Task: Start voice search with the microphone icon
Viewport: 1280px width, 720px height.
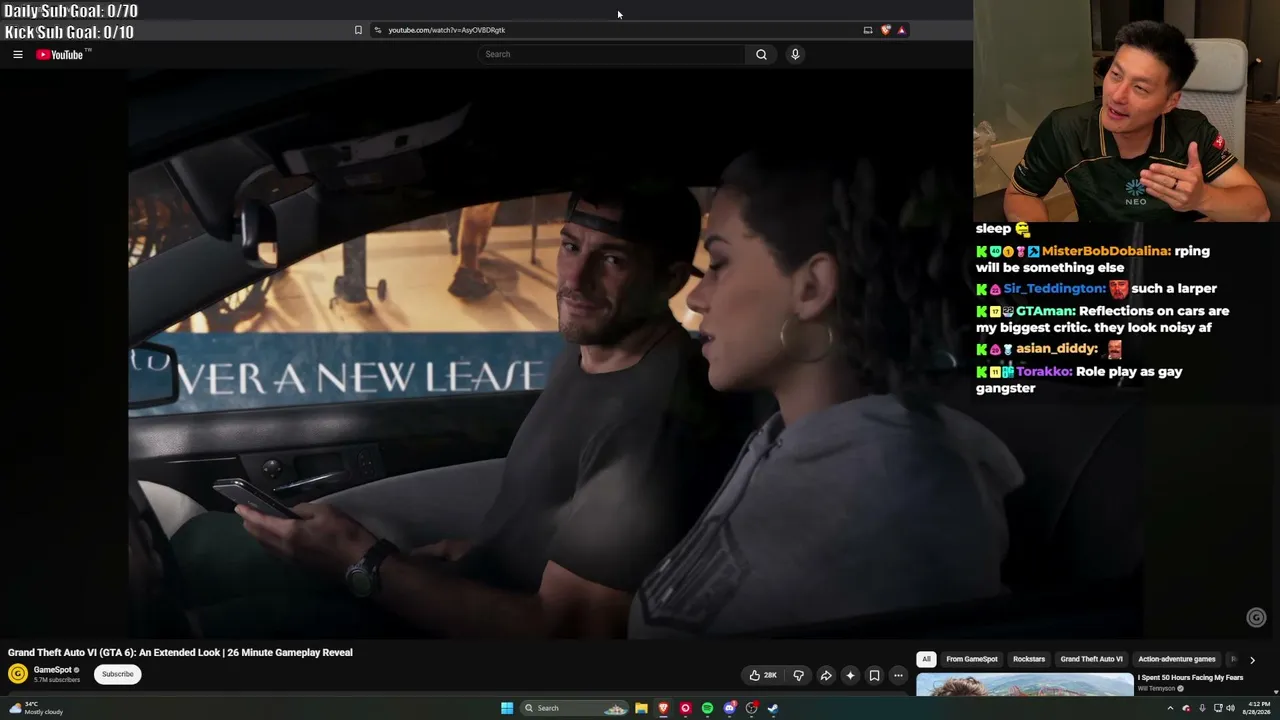Action: 795,54
